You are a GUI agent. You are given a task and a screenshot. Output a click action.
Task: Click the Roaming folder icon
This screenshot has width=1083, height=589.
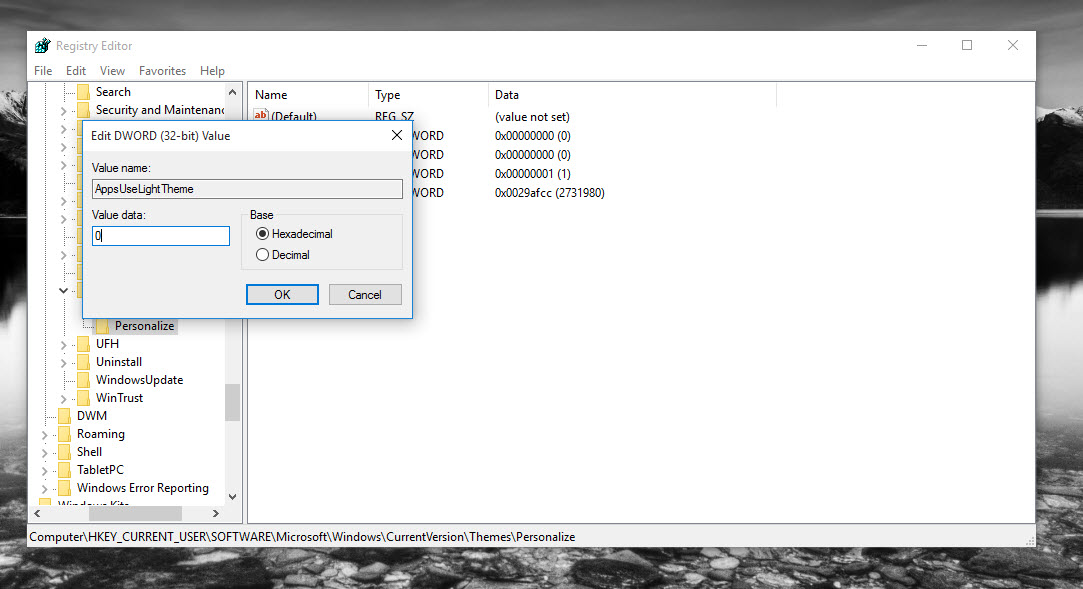coord(65,434)
